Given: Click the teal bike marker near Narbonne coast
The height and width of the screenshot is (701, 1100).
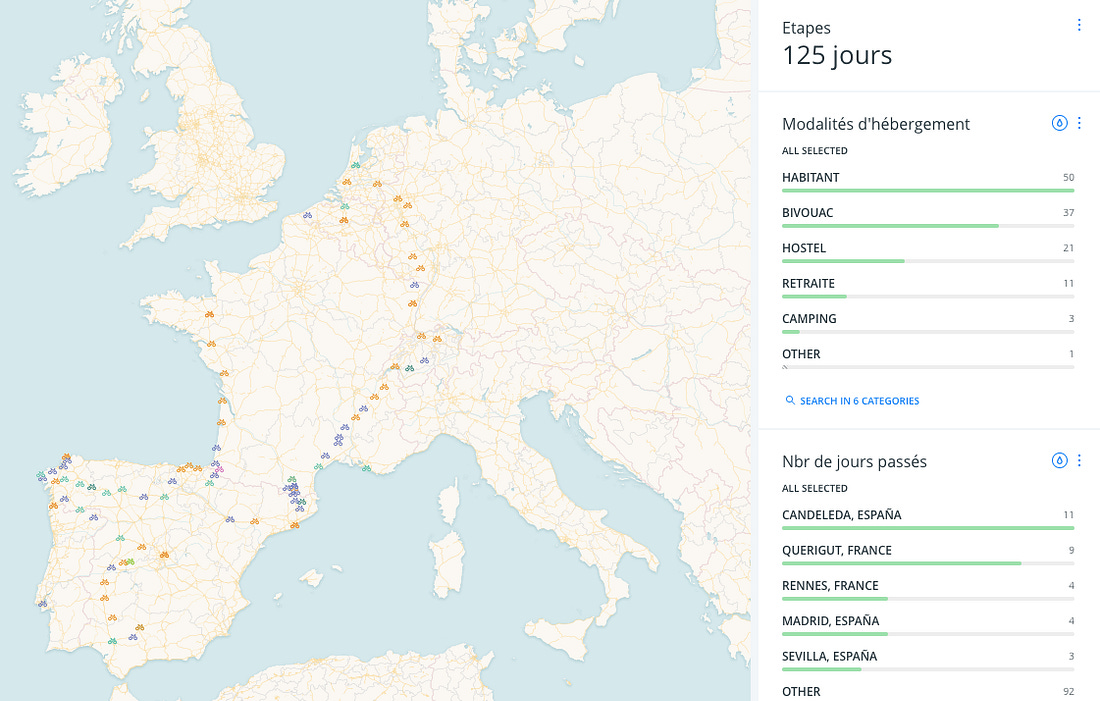Looking at the screenshot, I should tap(318, 467).
